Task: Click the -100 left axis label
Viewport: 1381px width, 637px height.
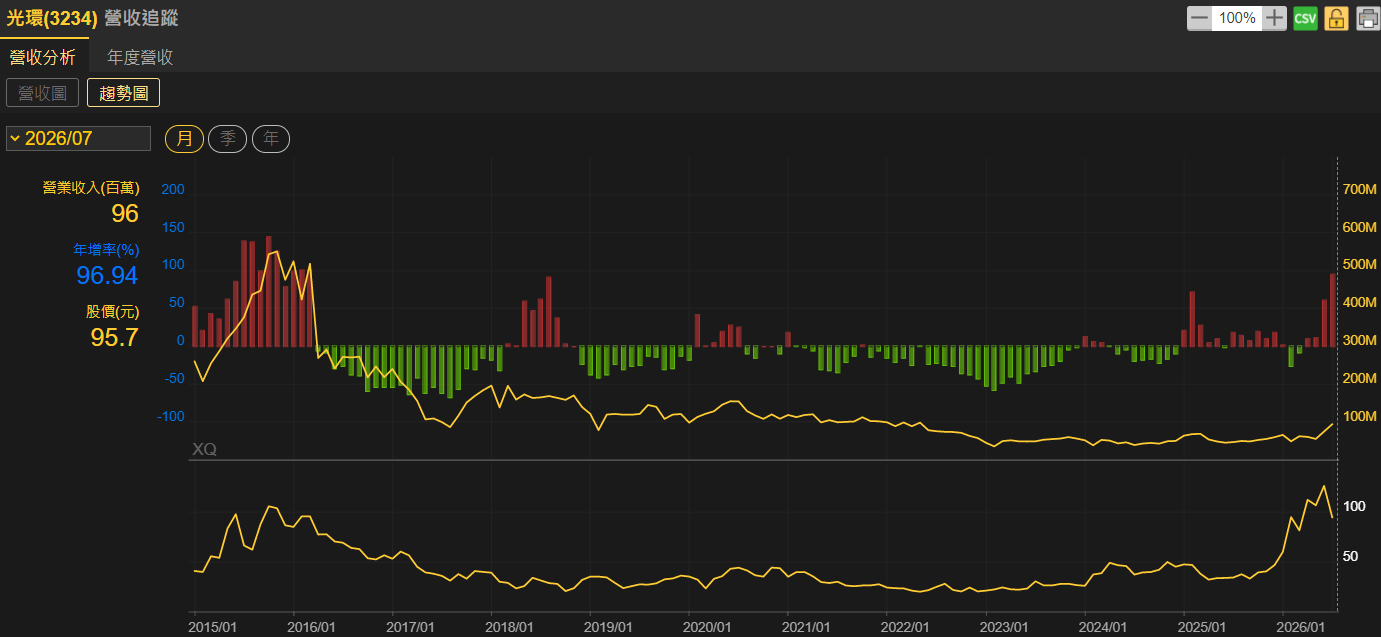Action: point(171,416)
